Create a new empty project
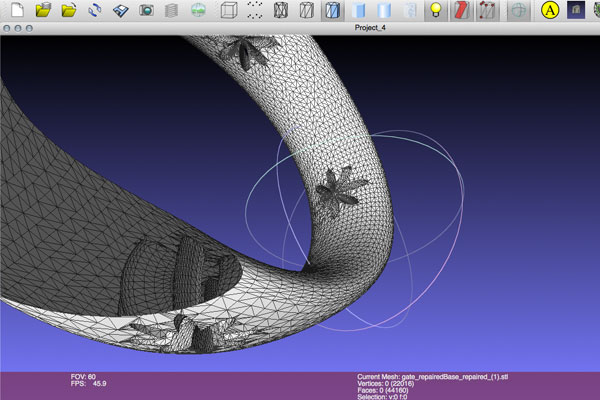Image resolution: width=600 pixels, height=400 pixels. click(x=17, y=10)
